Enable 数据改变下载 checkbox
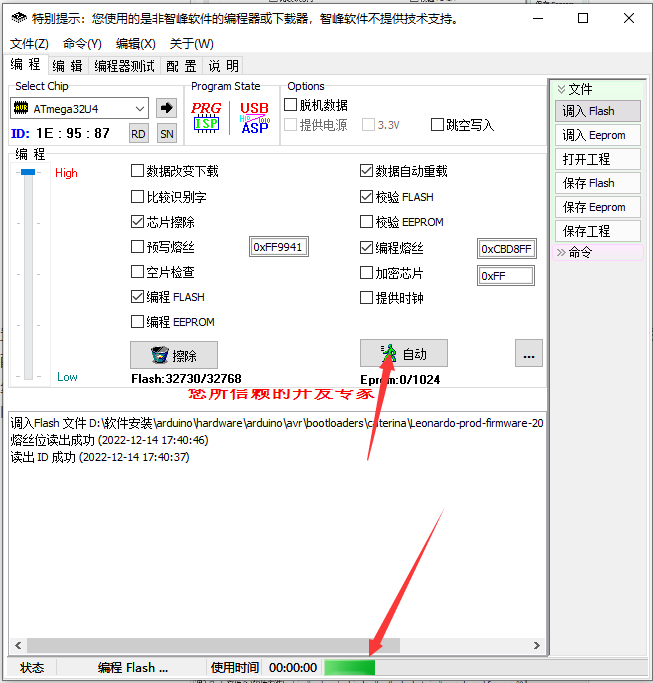The width and height of the screenshot is (653, 683). point(138,171)
